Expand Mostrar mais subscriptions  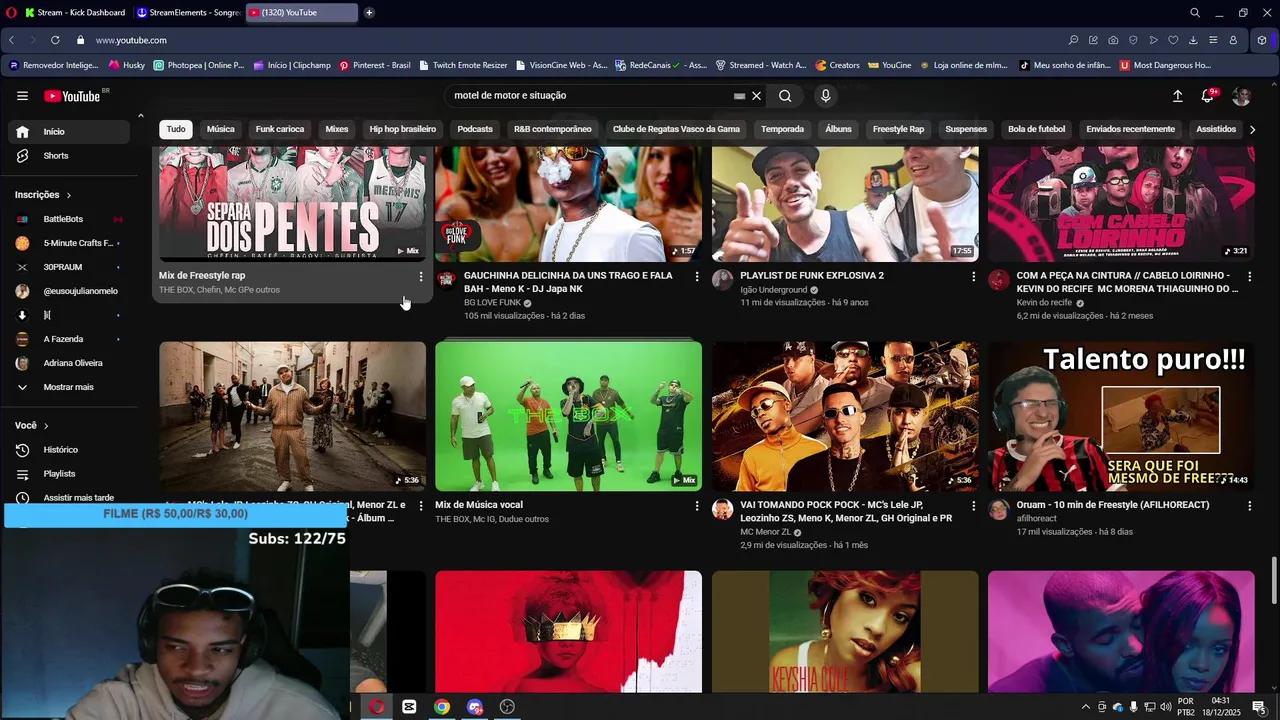69,387
